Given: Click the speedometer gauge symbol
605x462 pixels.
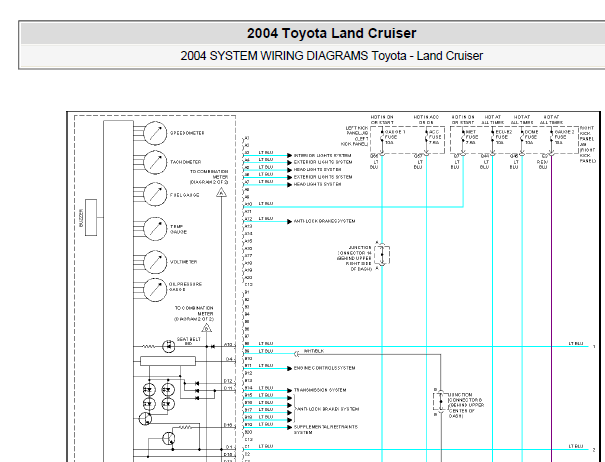Looking at the screenshot, I should pyautogui.click(x=155, y=133).
